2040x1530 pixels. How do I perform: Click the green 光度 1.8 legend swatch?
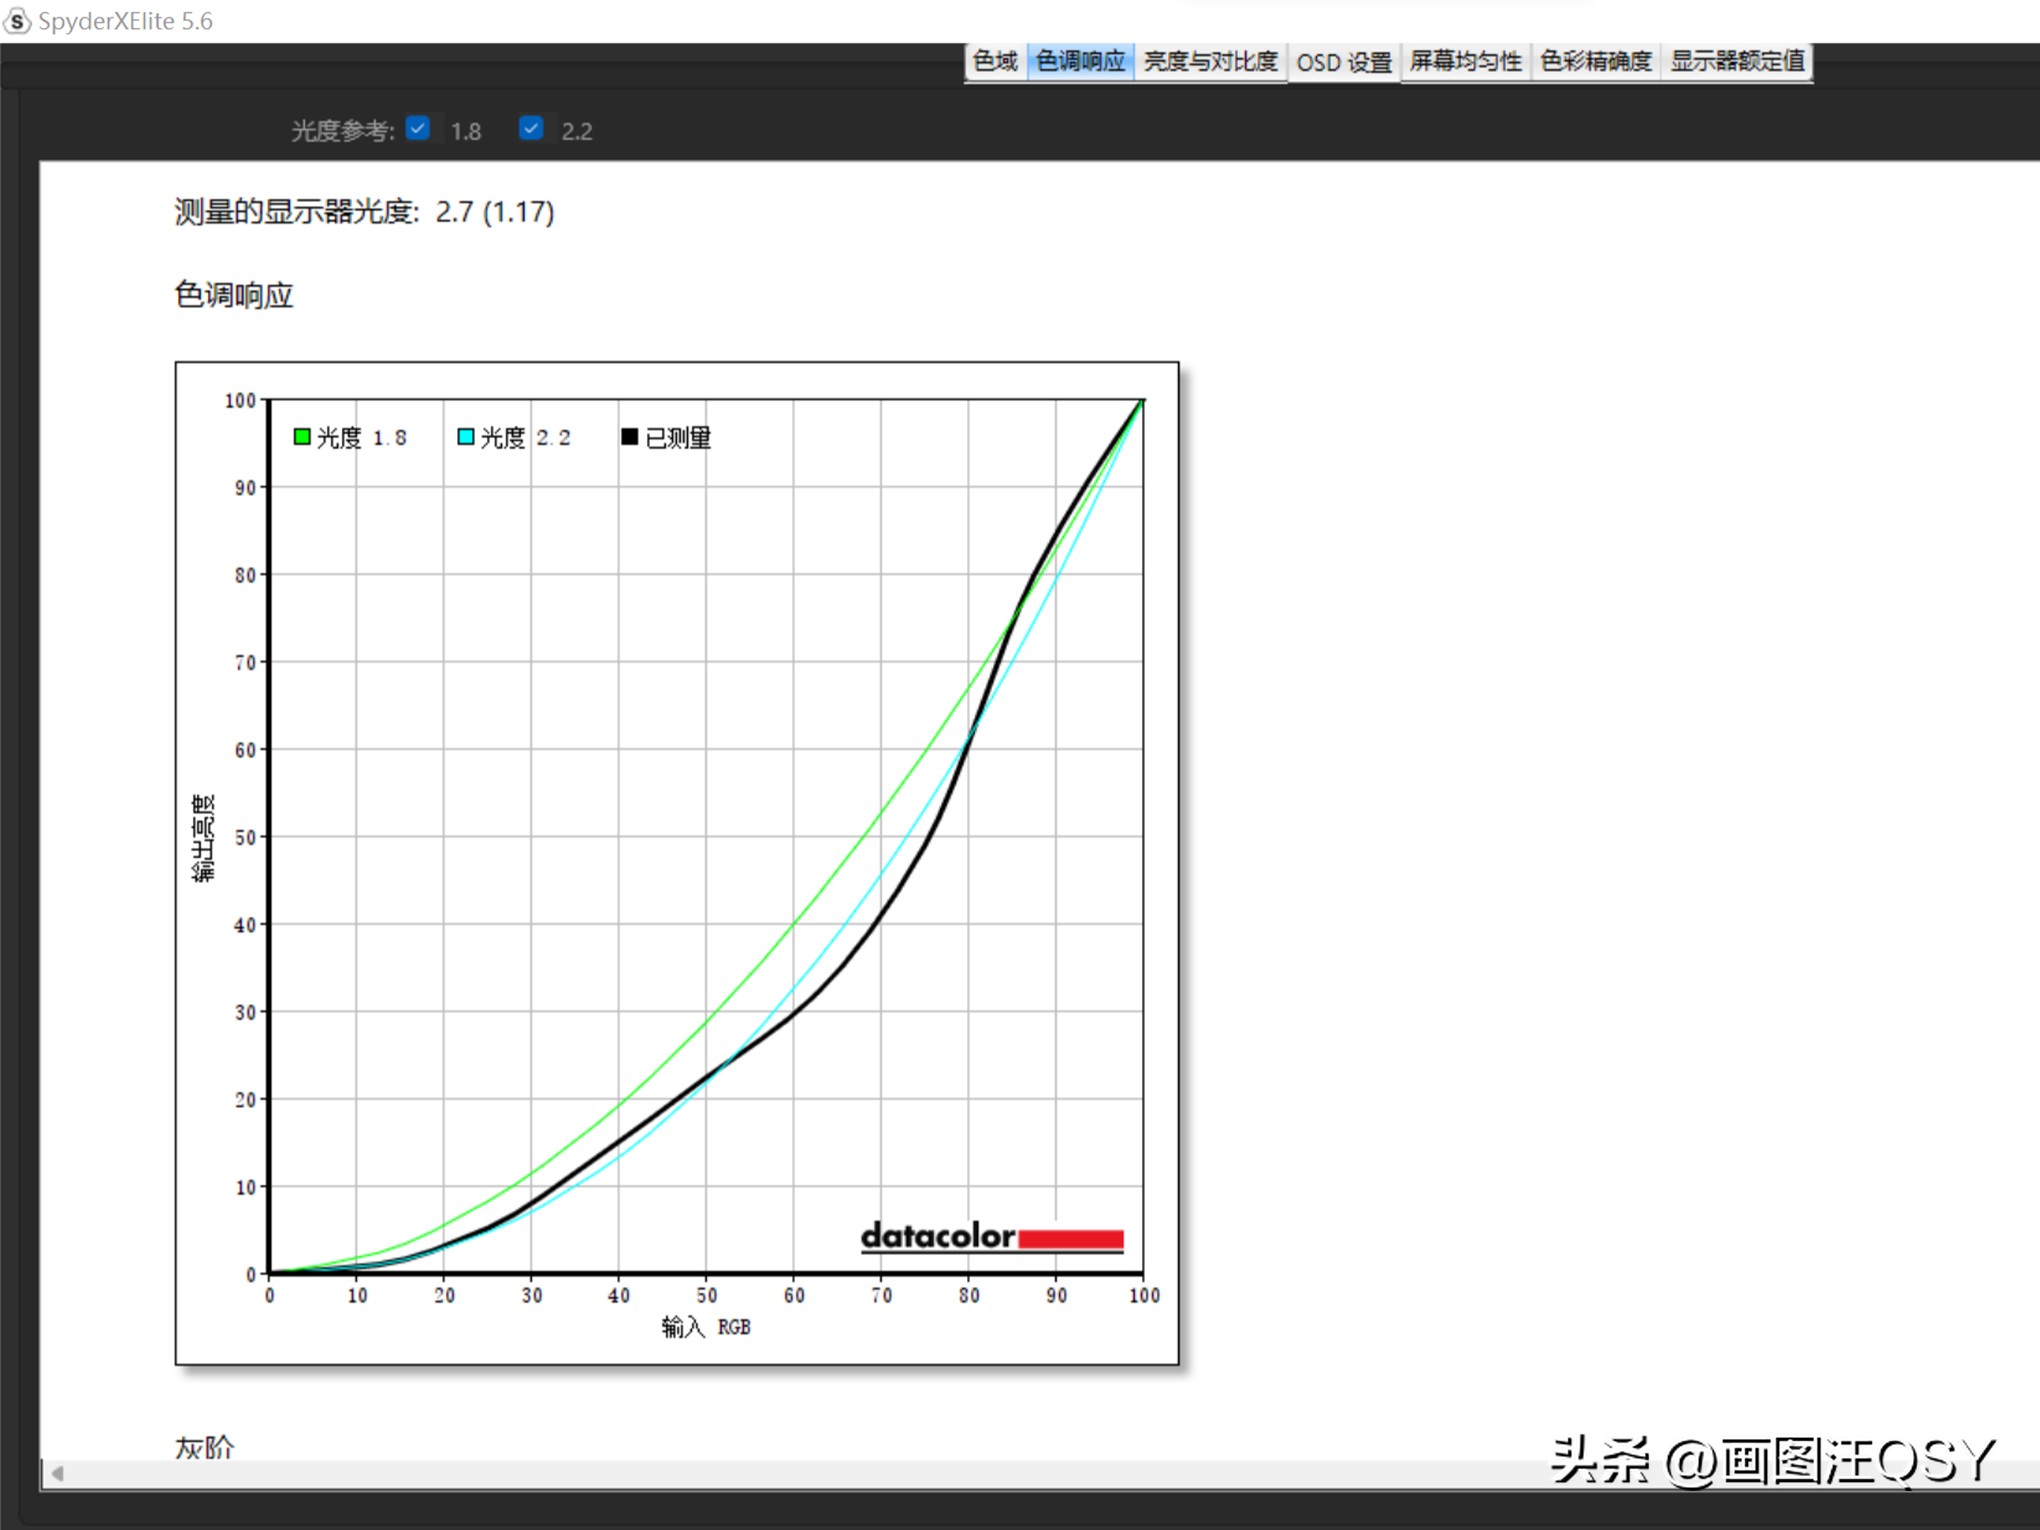[x=301, y=436]
